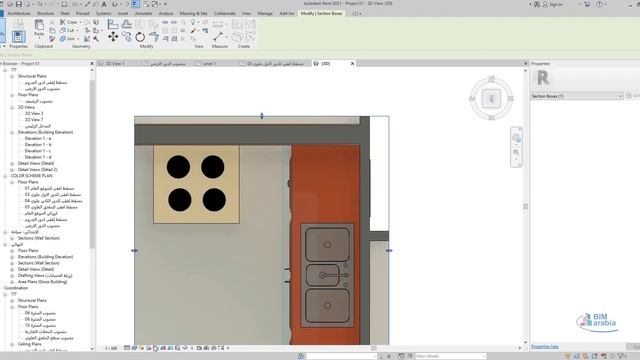This screenshot has height=360, width=640.
Task: Collapse the 3D Views tree node
Action: pyautogui.click(x=12, y=107)
